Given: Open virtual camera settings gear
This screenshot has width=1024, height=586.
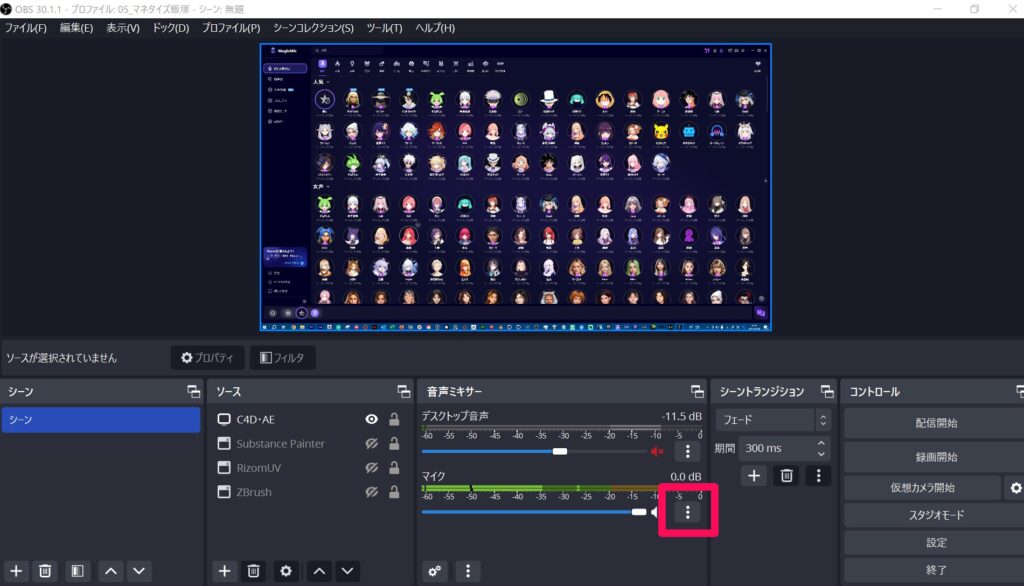Looking at the screenshot, I should 1016,488.
